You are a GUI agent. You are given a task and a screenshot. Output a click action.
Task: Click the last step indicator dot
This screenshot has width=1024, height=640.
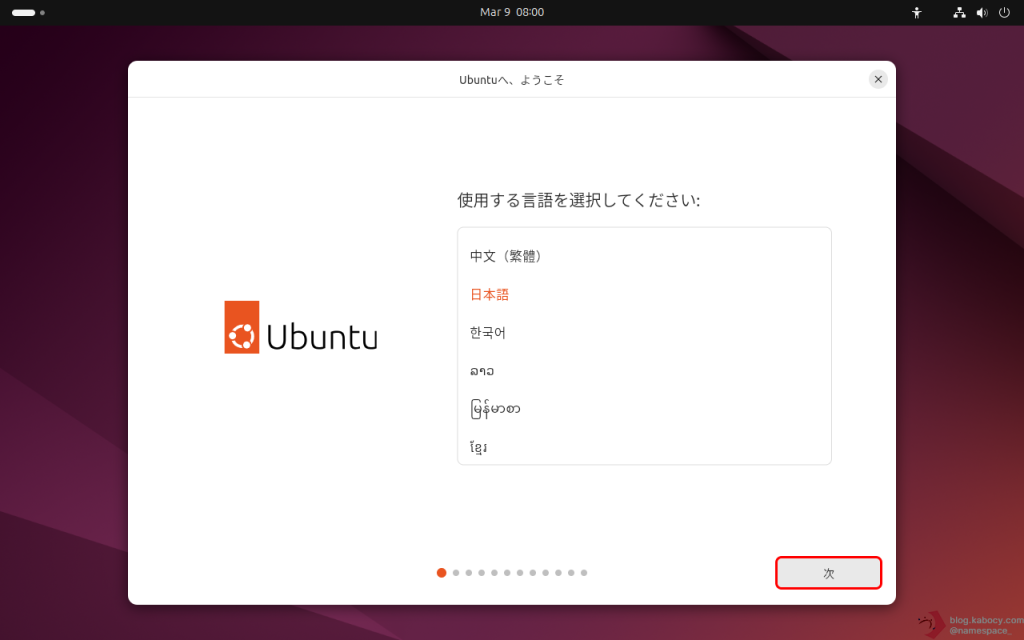click(x=584, y=573)
